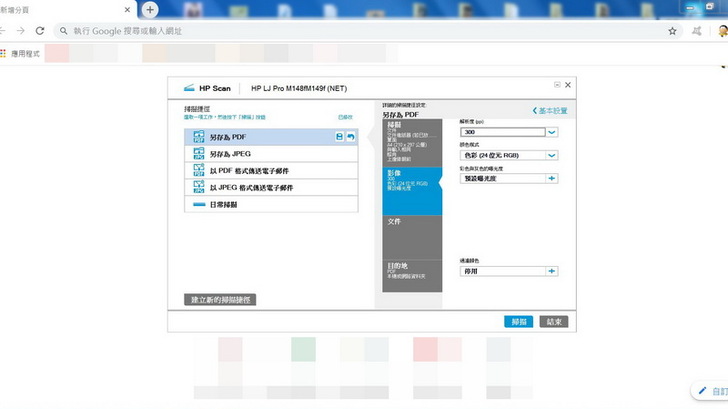The width and height of the screenshot is (728, 409).
Task: Choose 以 JPEG 格式傳送電子郵件 shortcut
Action: click(x=271, y=188)
